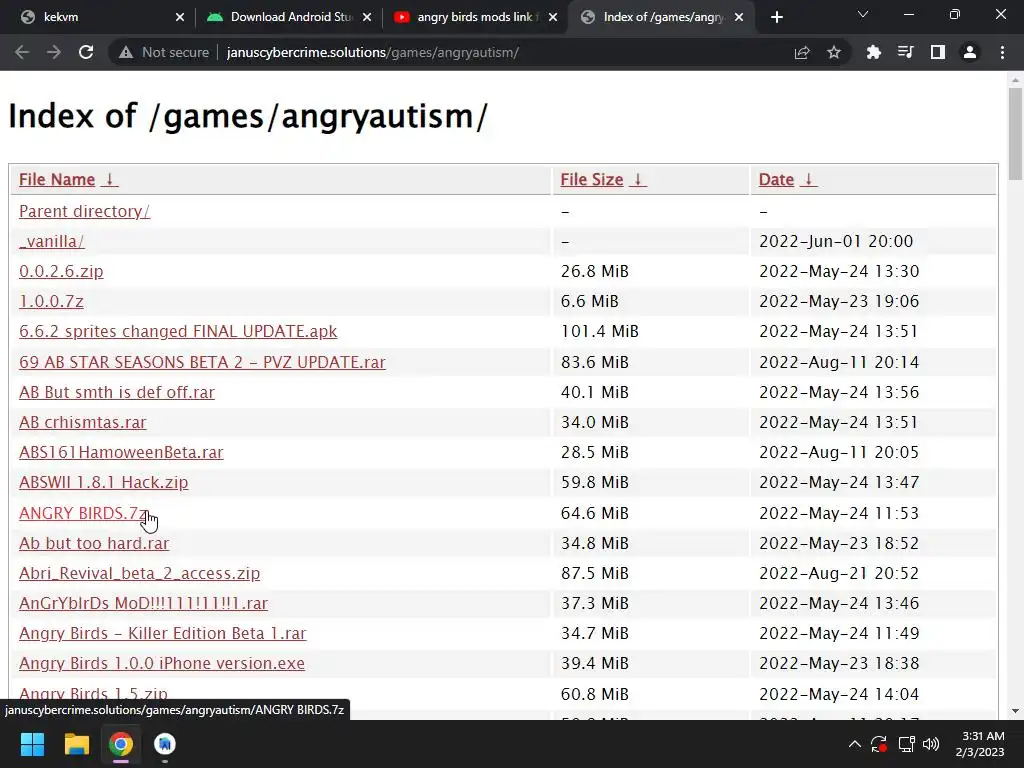Open File Explorer from the taskbar

coord(76,744)
